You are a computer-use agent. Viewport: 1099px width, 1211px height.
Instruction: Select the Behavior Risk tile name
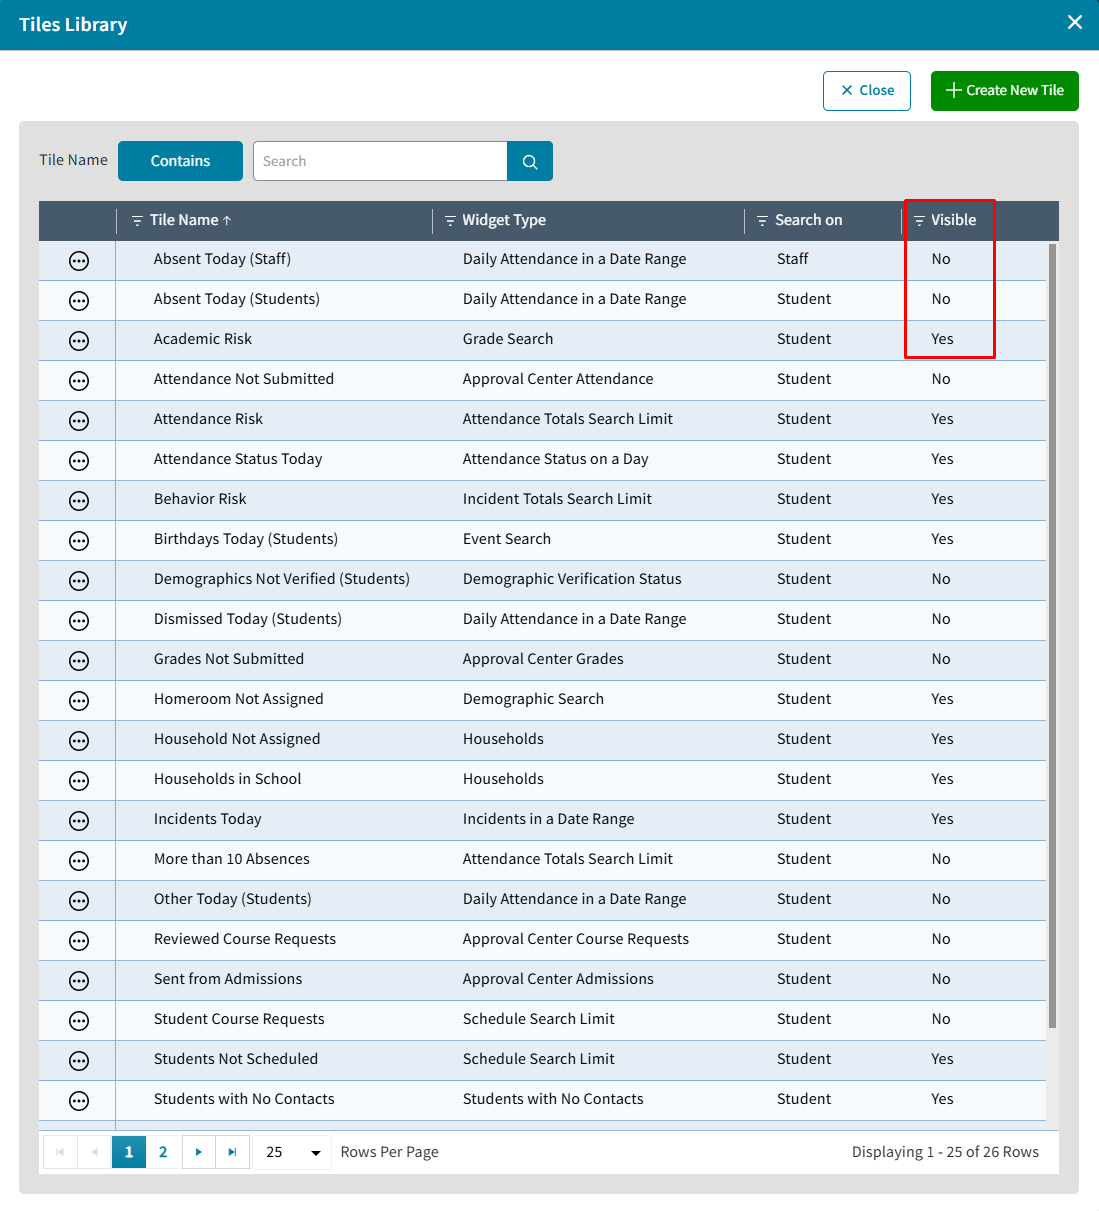click(x=200, y=499)
